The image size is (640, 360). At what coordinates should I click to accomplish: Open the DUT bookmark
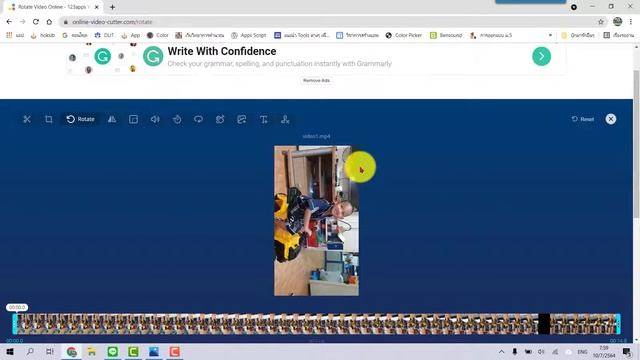104,36
